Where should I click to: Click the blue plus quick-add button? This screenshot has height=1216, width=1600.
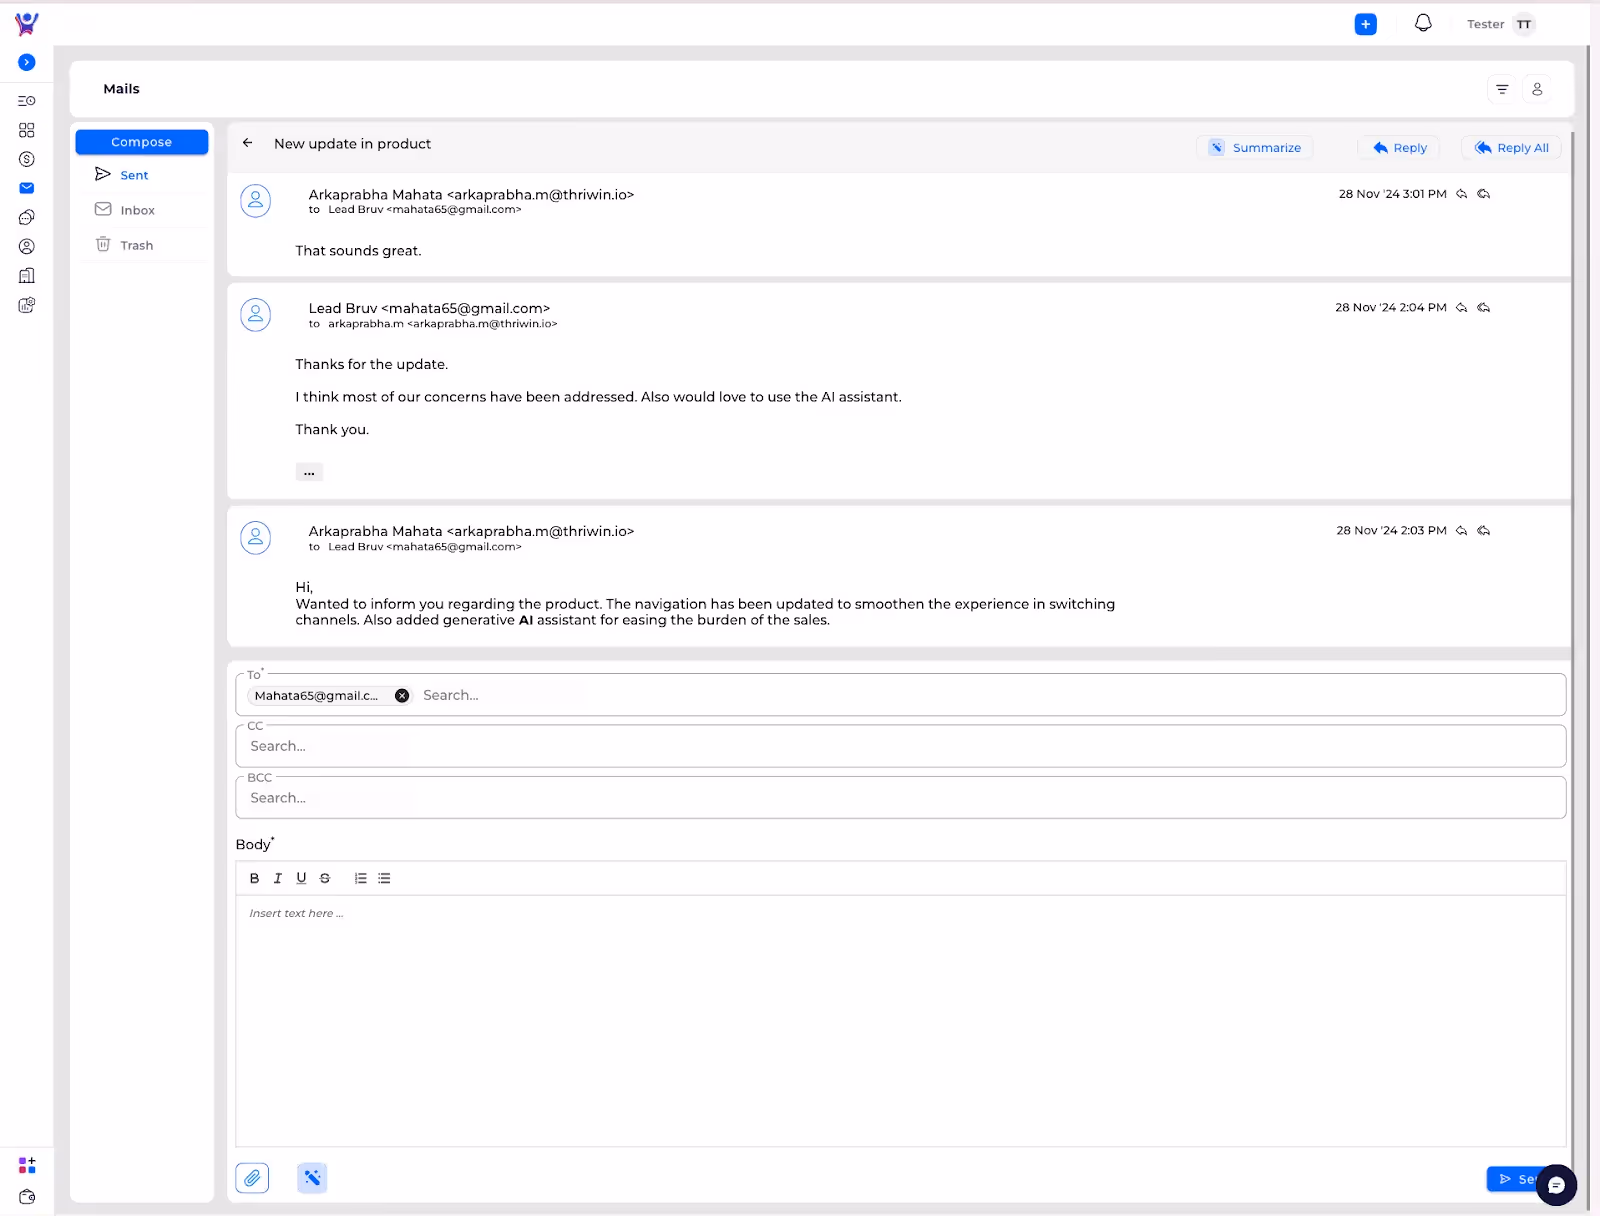[x=1366, y=24]
